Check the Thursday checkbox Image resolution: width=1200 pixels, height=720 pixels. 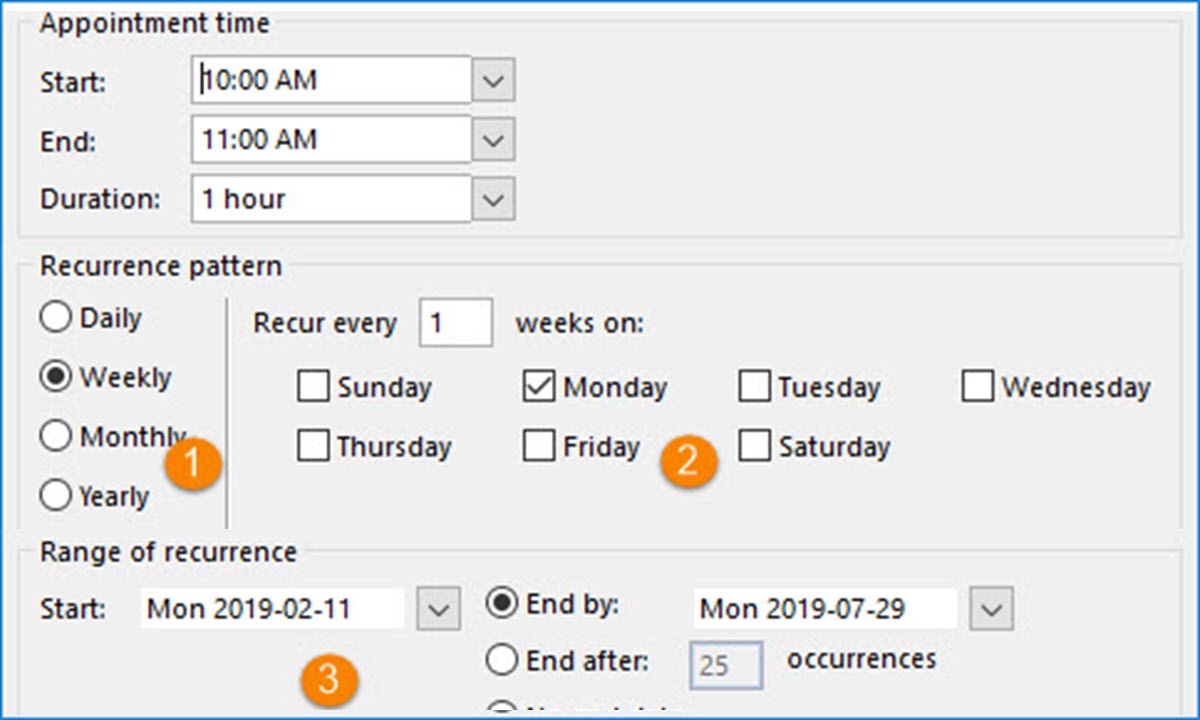[x=314, y=446]
